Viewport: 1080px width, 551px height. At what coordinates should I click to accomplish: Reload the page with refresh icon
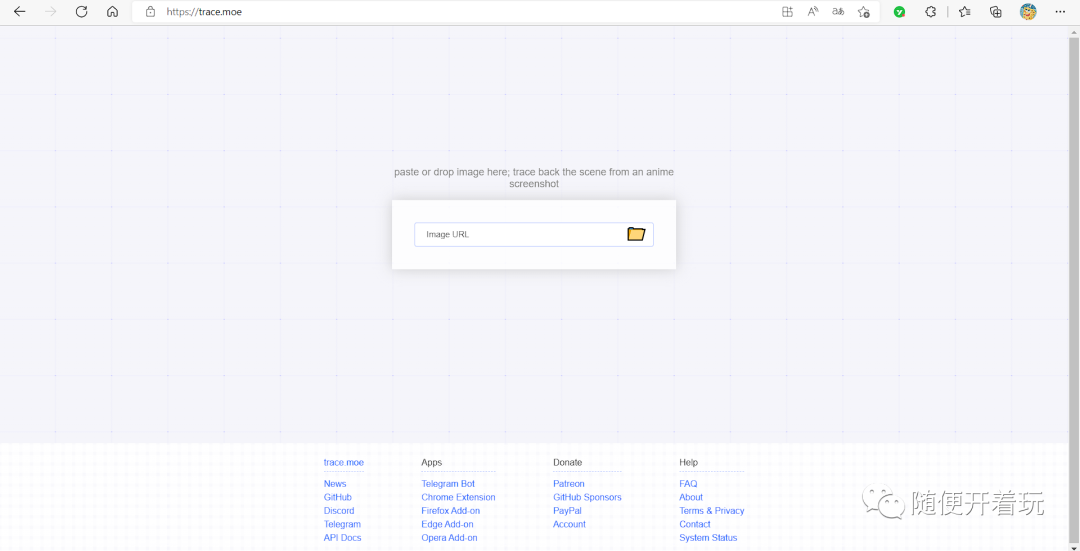tap(81, 12)
